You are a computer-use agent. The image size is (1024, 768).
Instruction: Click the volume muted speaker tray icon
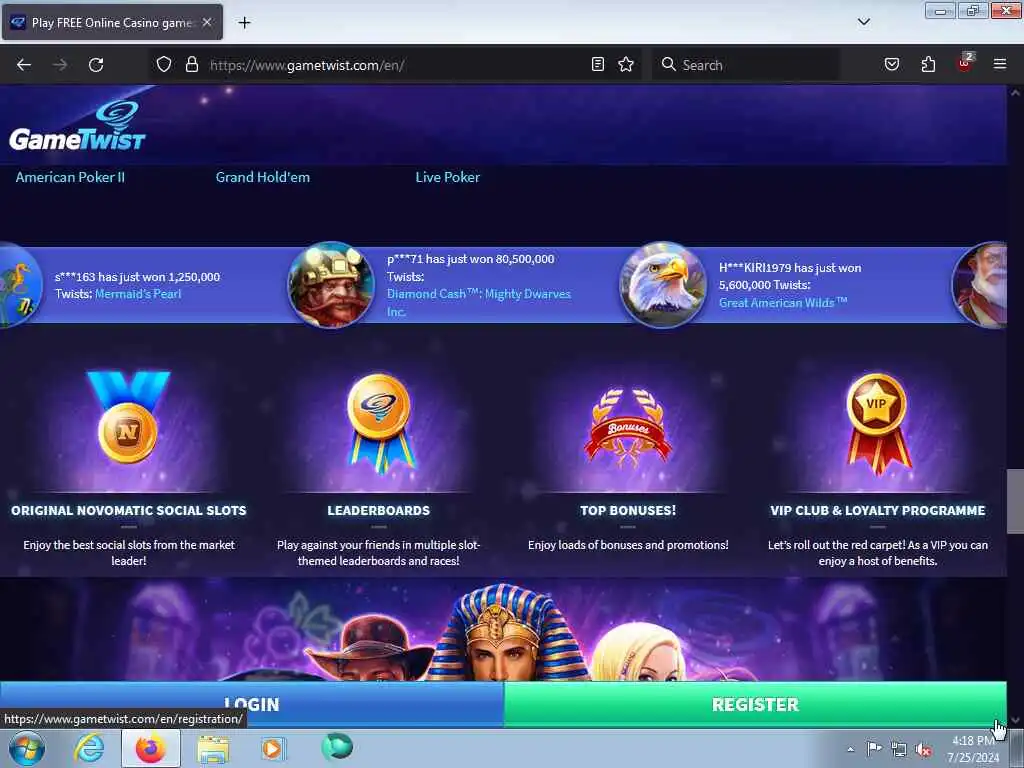point(923,749)
